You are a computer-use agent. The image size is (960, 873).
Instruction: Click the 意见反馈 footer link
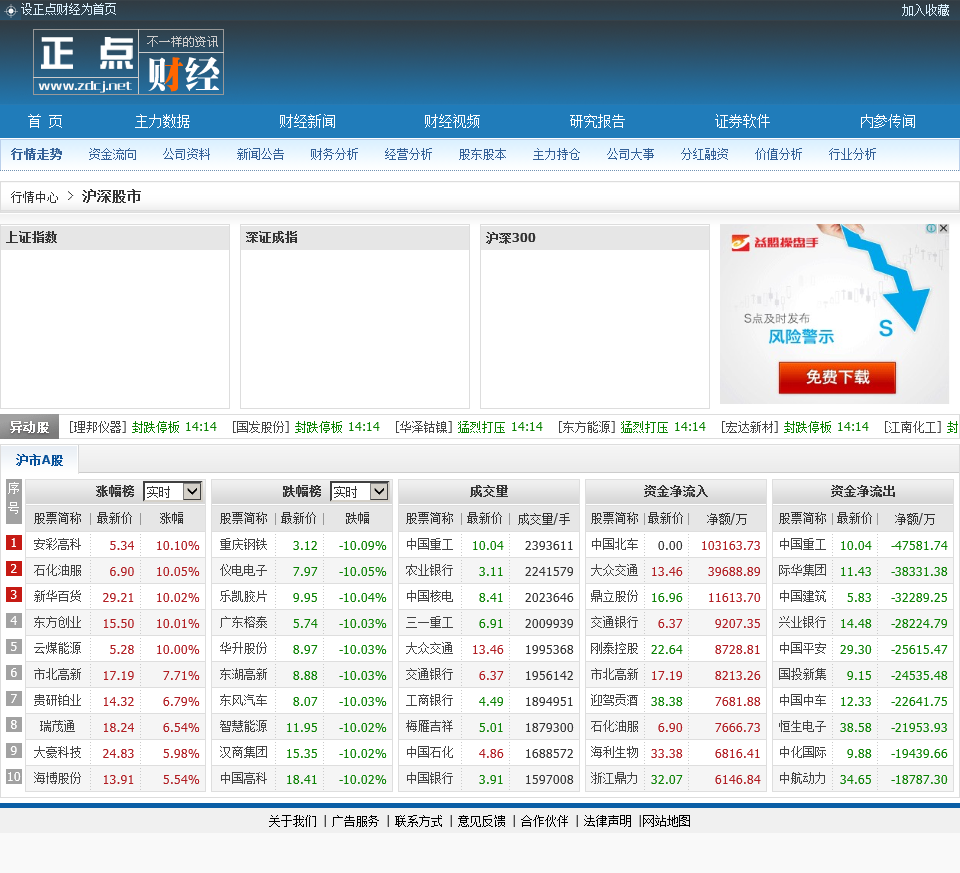tap(482, 821)
